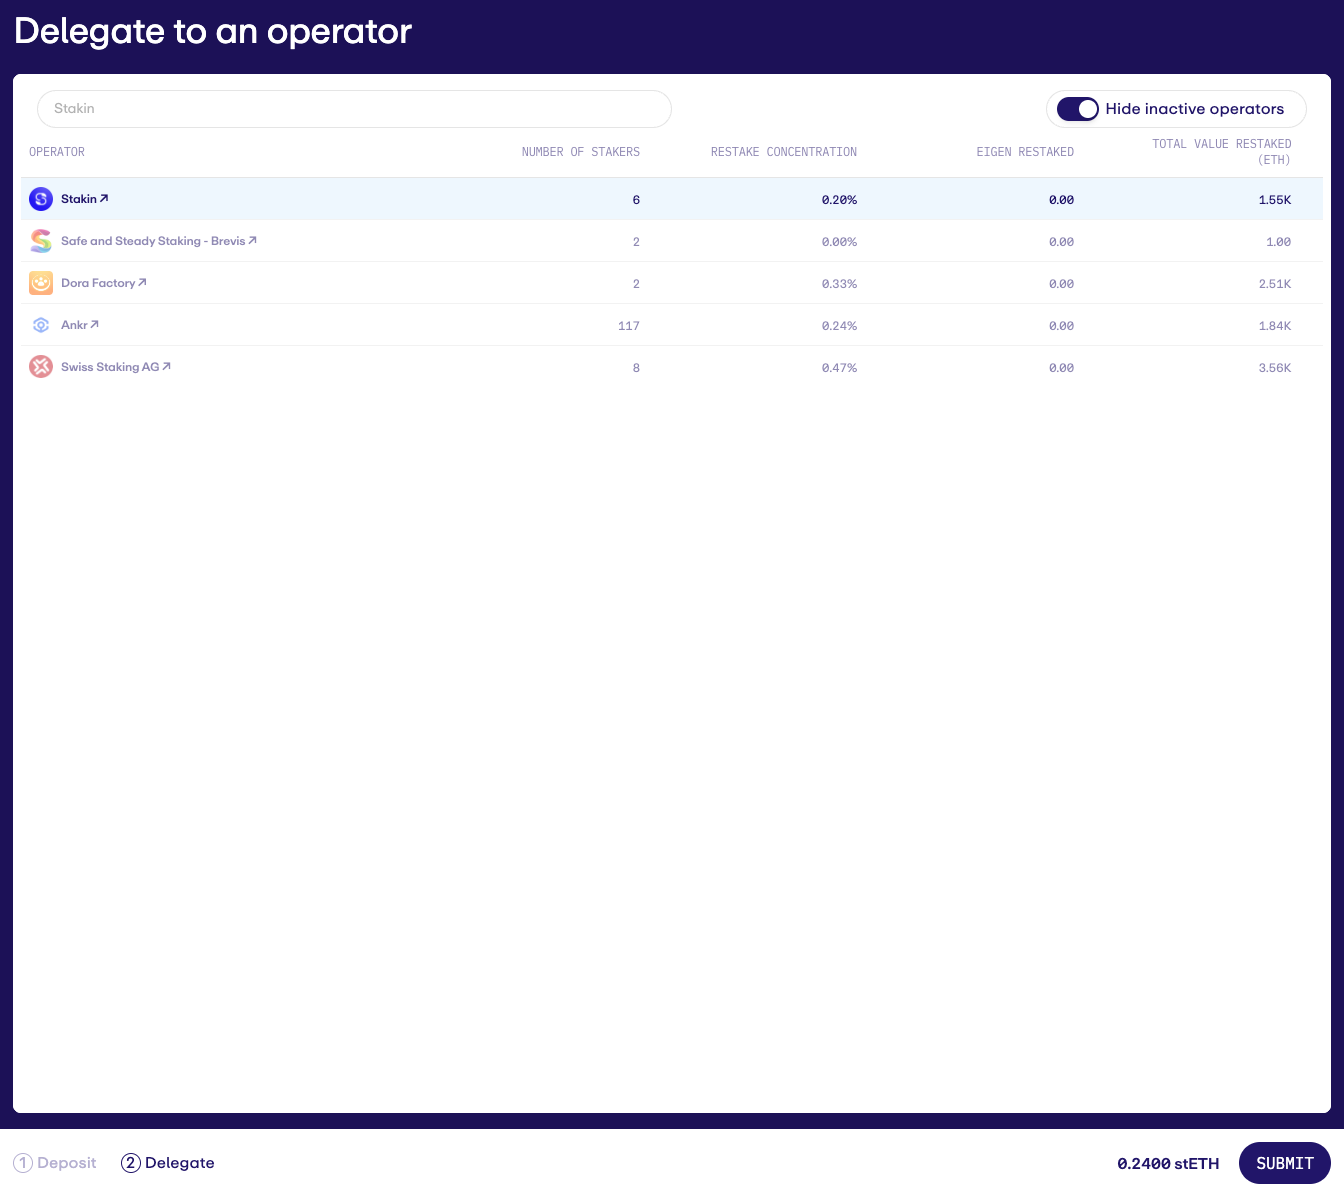Click the Ankr logo icon

tap(41, 325)
